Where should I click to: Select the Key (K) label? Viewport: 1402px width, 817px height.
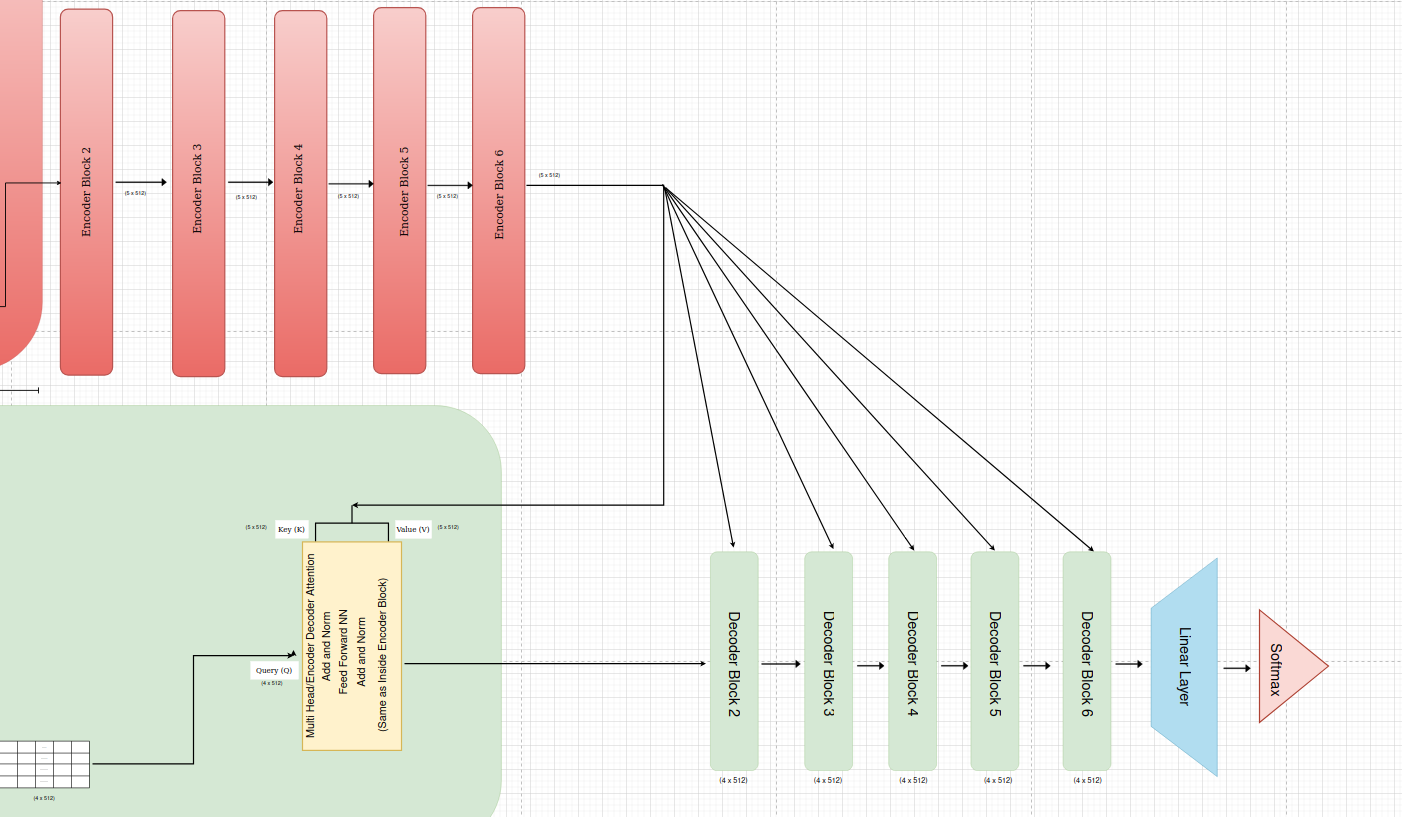point(291,529)
